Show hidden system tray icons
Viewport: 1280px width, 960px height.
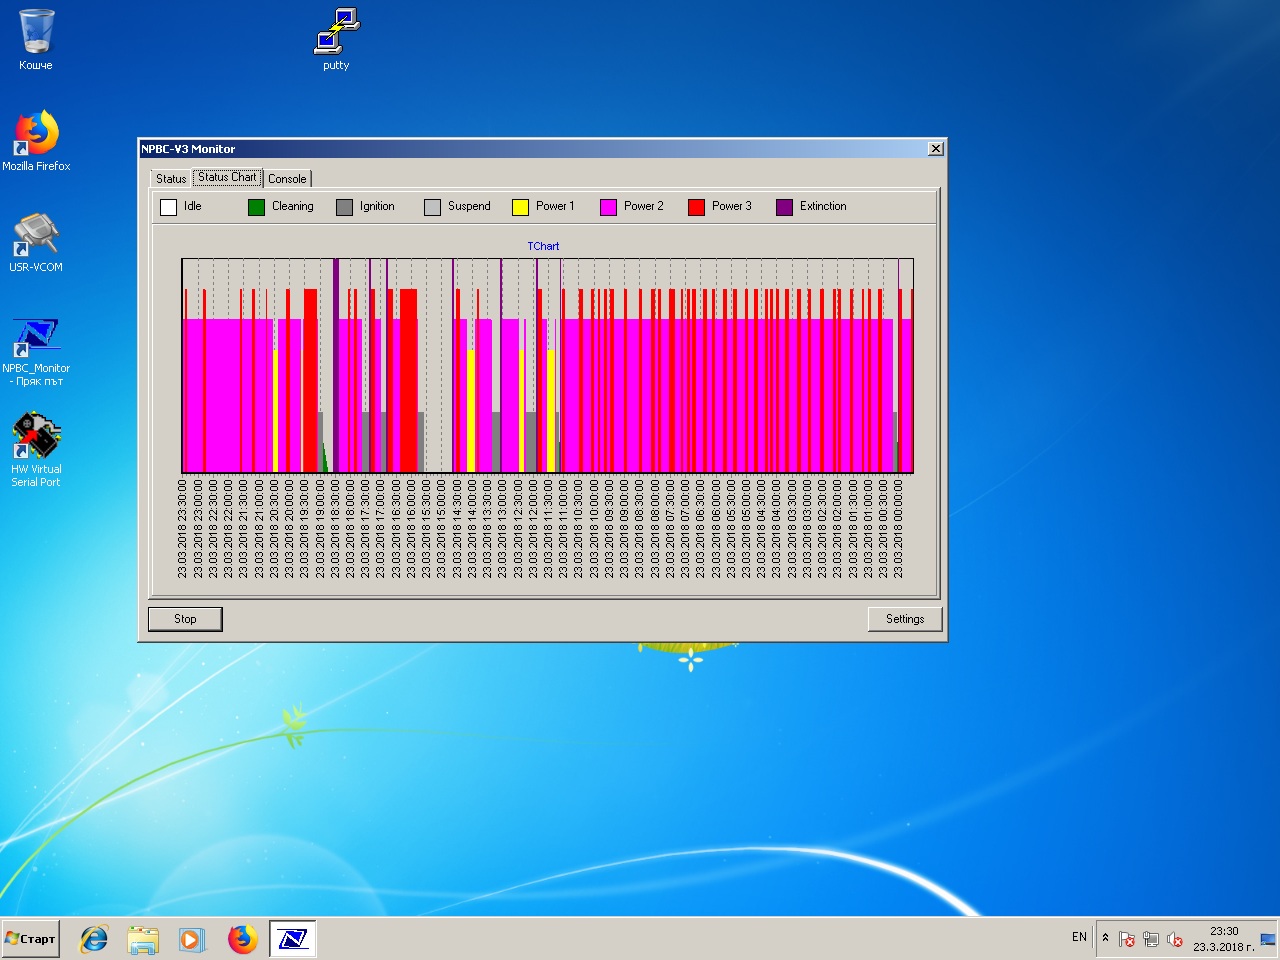[x=1105, y=938]
